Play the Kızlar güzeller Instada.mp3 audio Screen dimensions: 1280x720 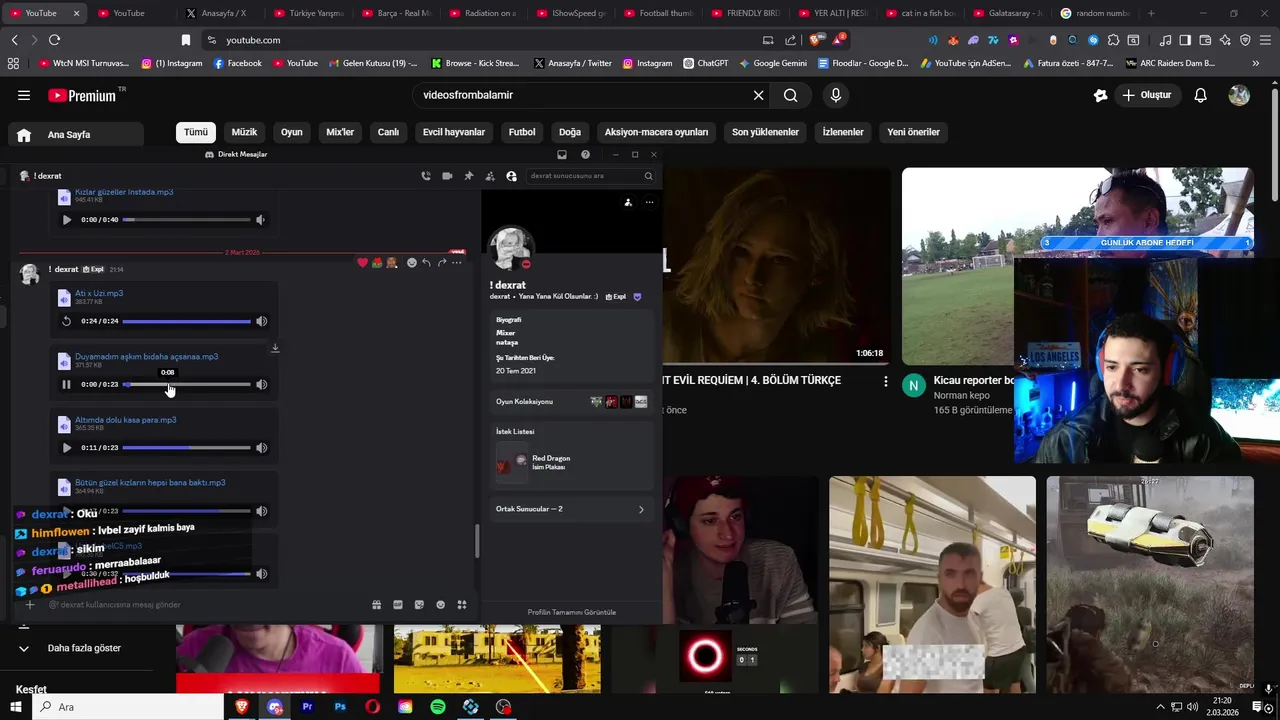66,220
